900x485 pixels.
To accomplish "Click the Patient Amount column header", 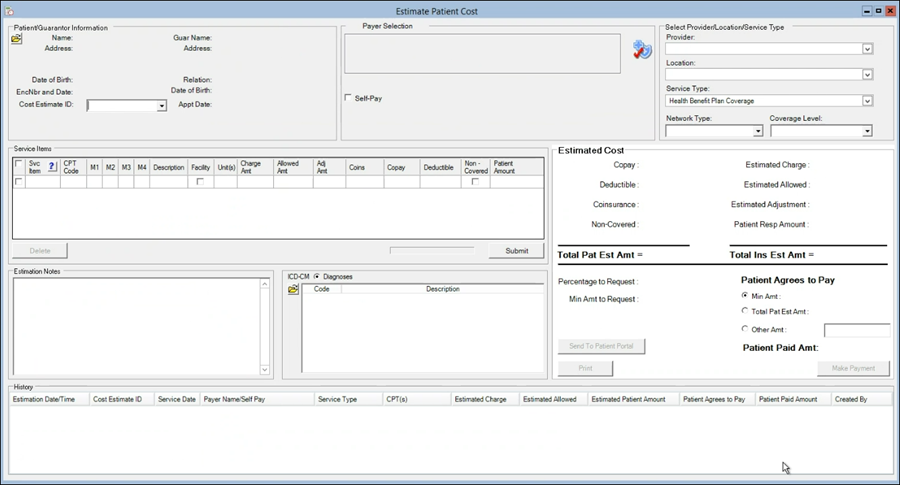I will tap(517, 167).
